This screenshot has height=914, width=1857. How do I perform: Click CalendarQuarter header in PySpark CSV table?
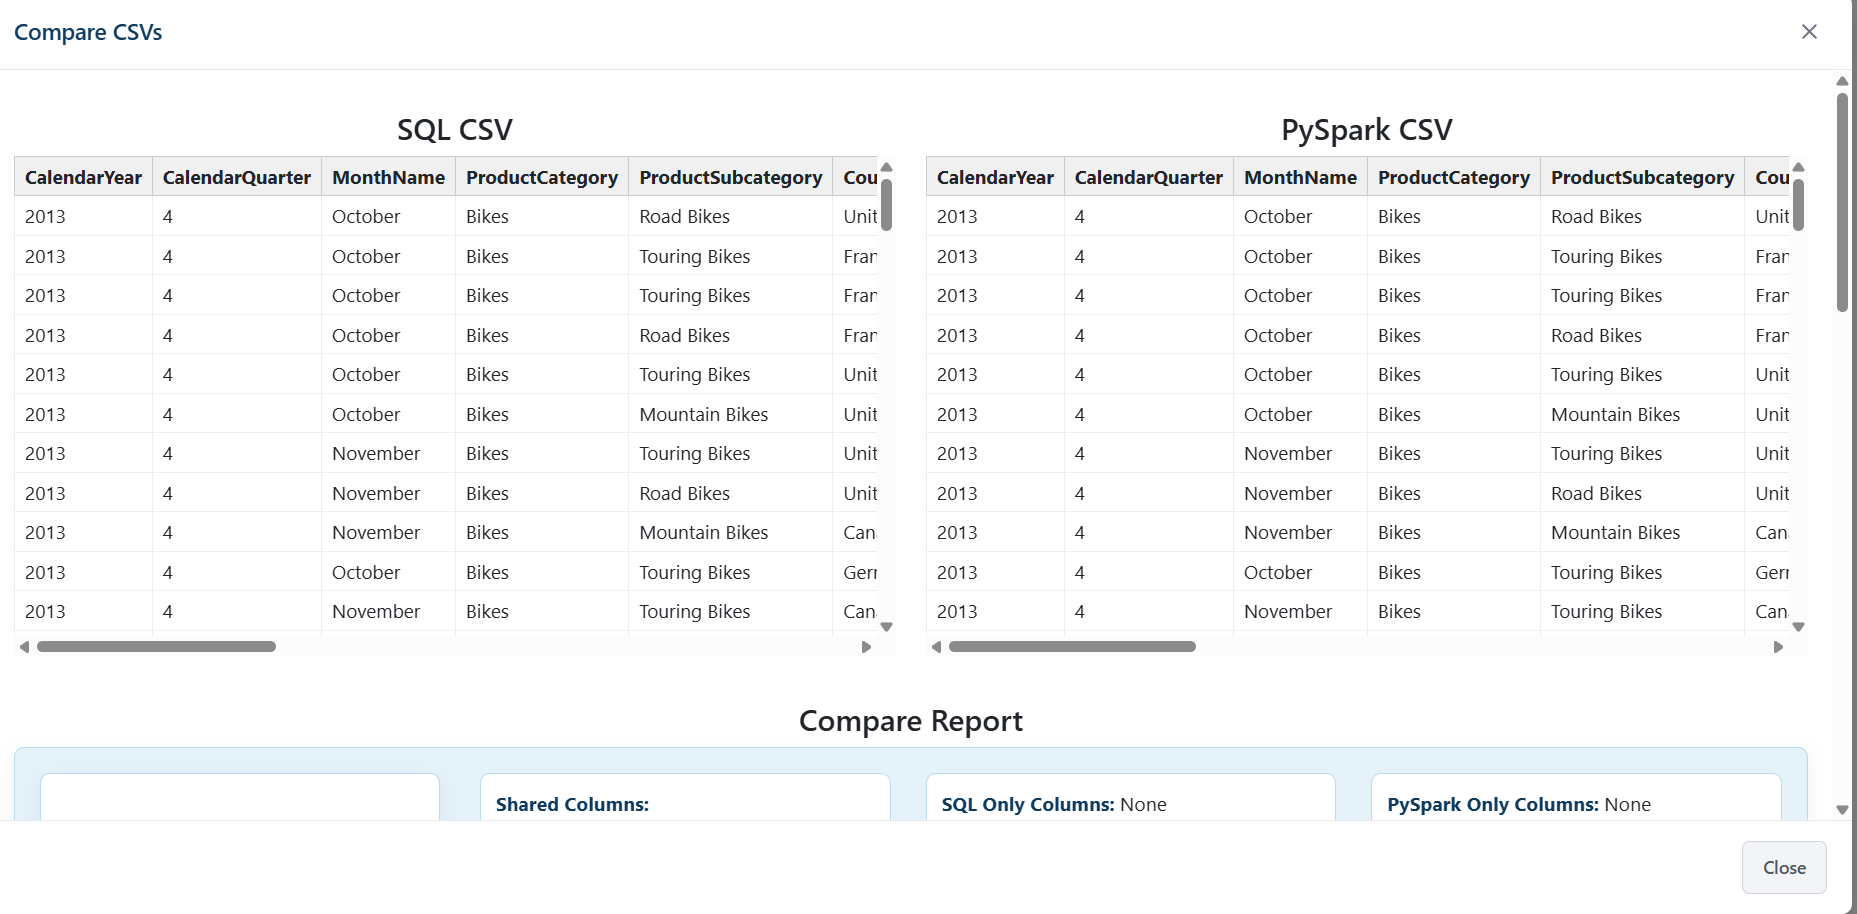click(x=1148, y=177)
